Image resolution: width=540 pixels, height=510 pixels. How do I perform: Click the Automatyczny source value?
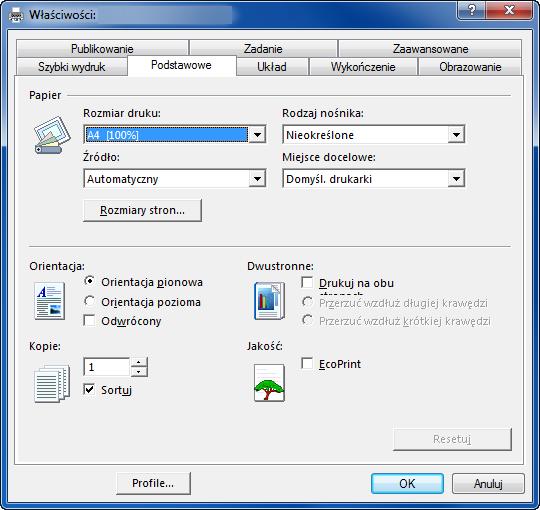123,179
